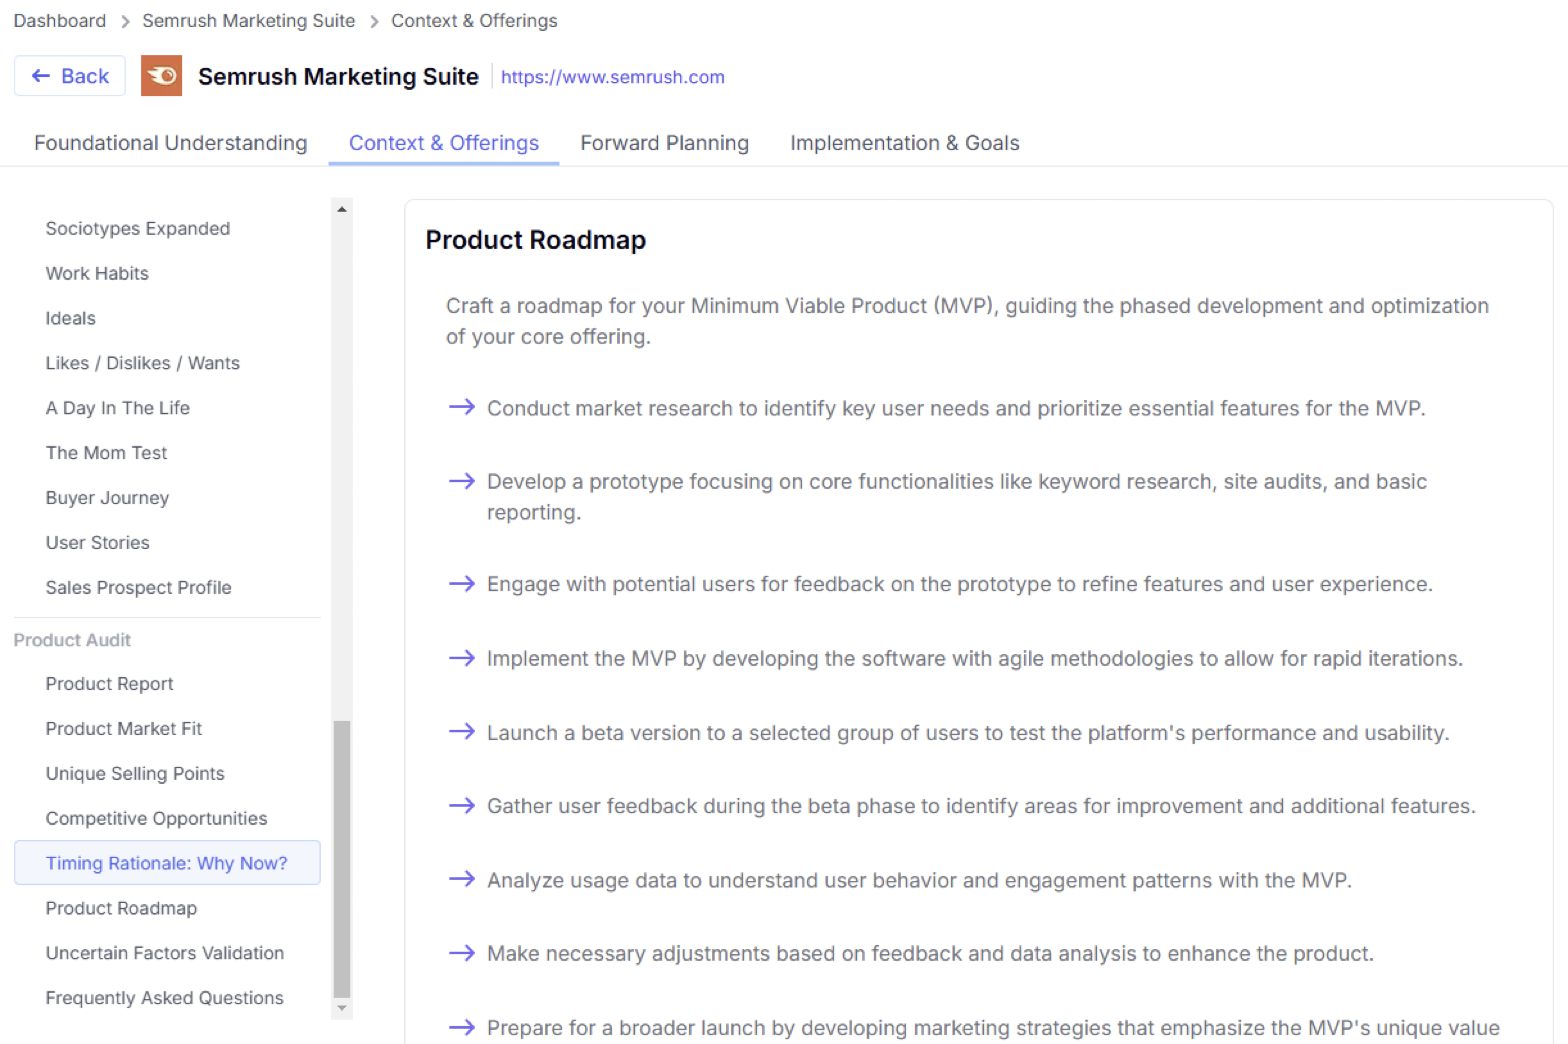Select The Mom Test item
This screenshot has width=1568, height=1044.
(x=107, y=453)
